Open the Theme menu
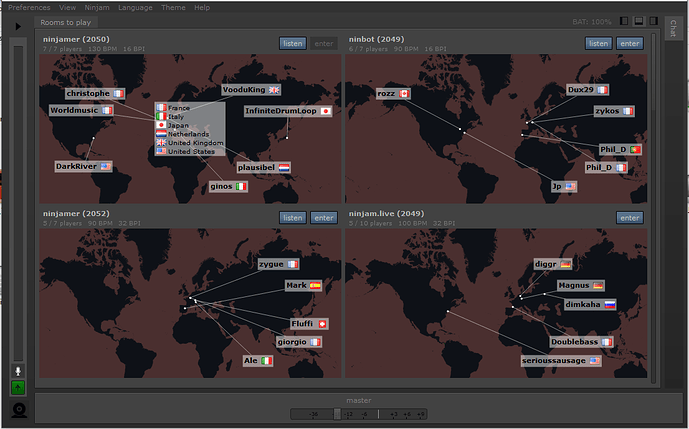Image resolution: width=689 pixels, height=429 pixels. (x=173, y=7)
